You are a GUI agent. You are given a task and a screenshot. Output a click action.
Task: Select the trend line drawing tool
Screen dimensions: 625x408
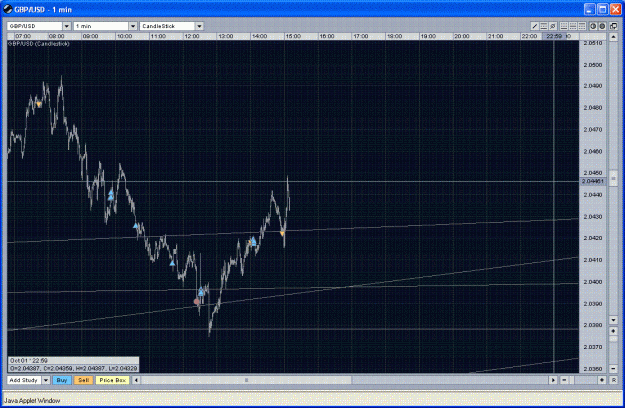535,26
